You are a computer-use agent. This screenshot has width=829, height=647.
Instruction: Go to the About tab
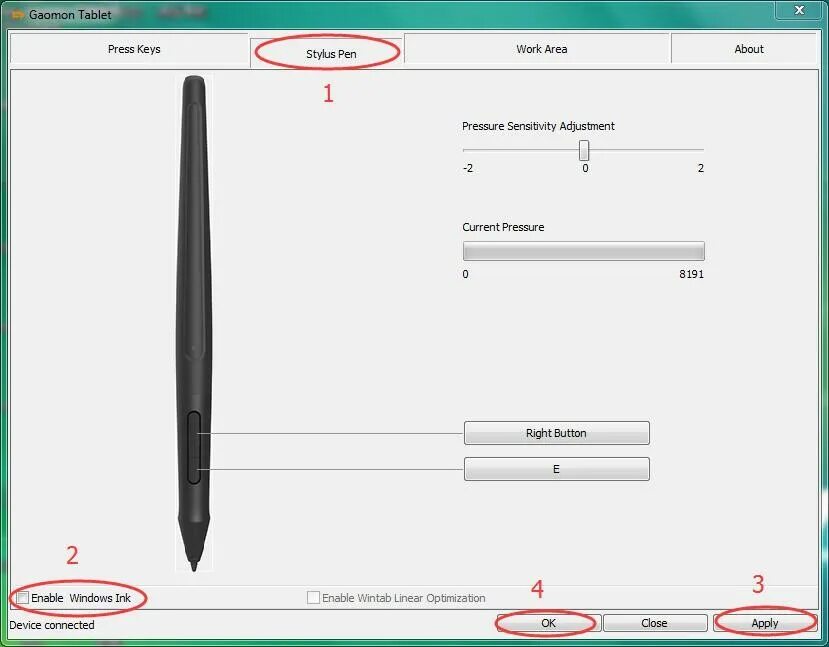[x=744, y=49]
